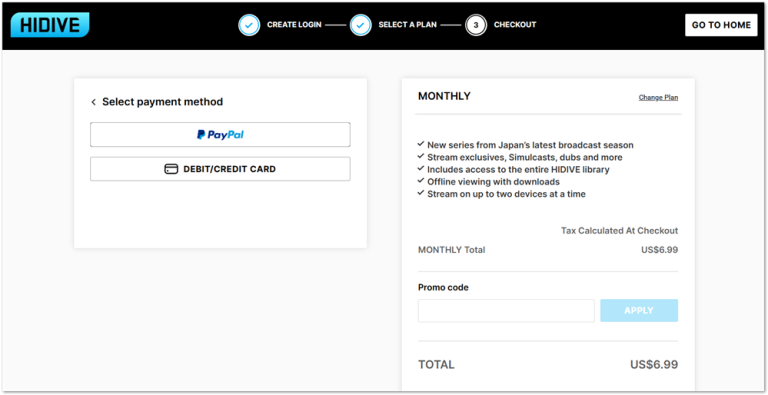
Task: Click the credit card icon
Action: tap(171, 169)
